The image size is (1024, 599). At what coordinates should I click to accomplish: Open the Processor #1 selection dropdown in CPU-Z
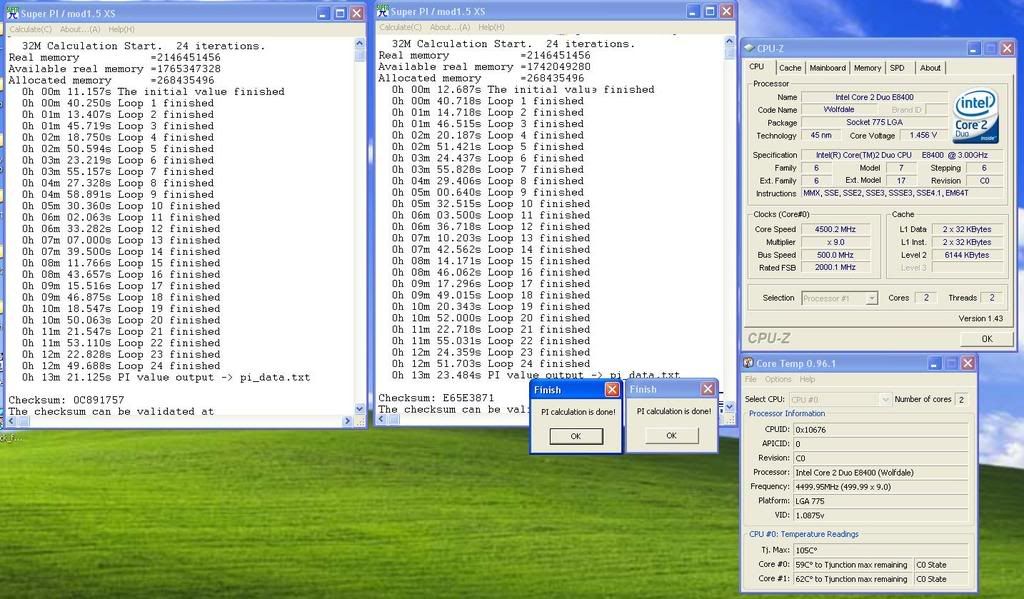[871, 299]
